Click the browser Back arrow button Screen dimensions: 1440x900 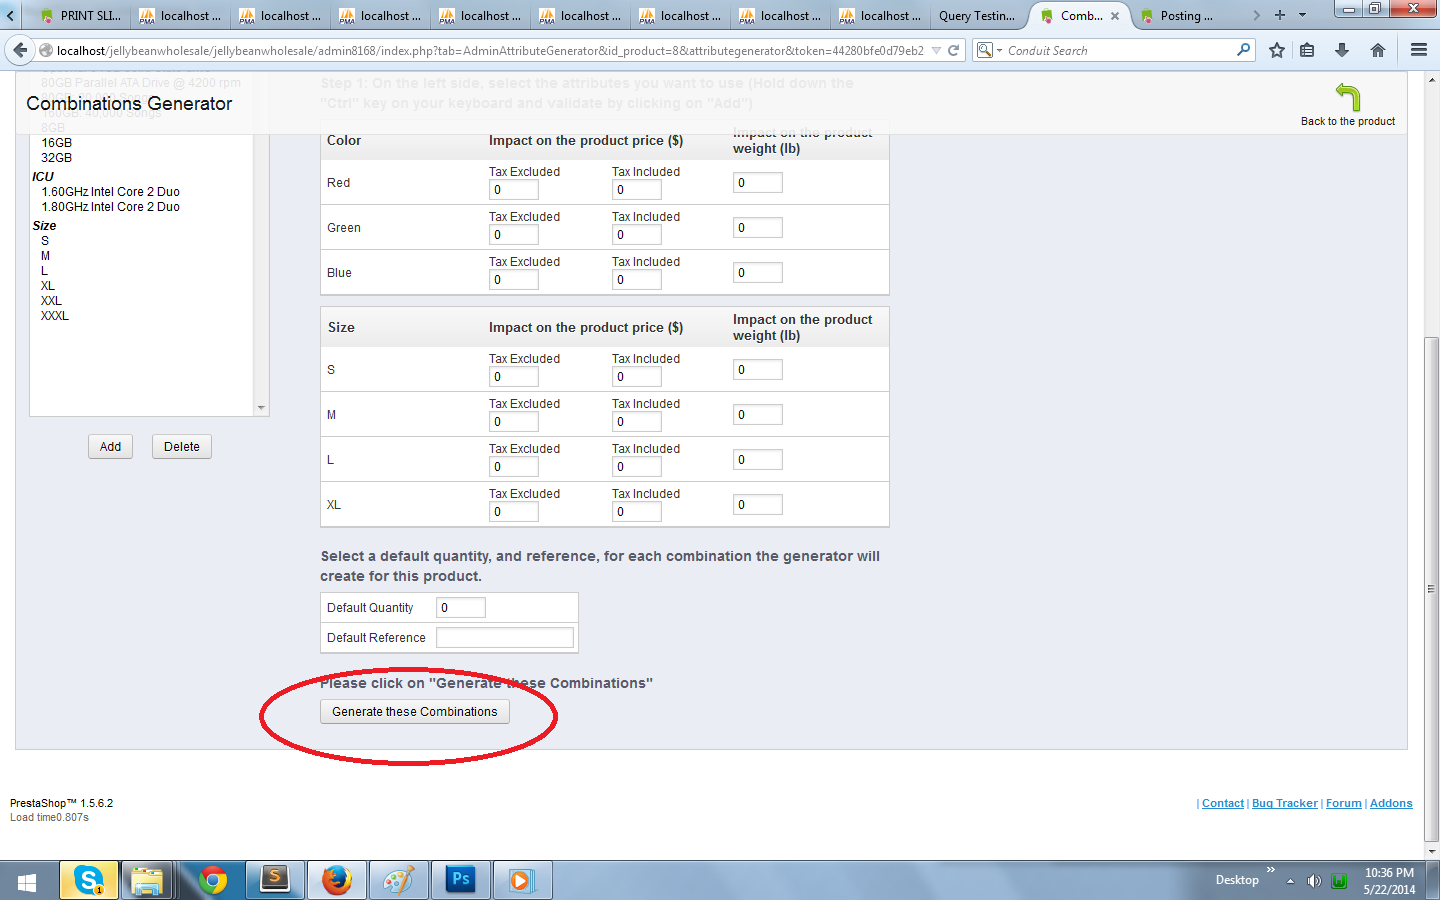click(x=20, y=50)
